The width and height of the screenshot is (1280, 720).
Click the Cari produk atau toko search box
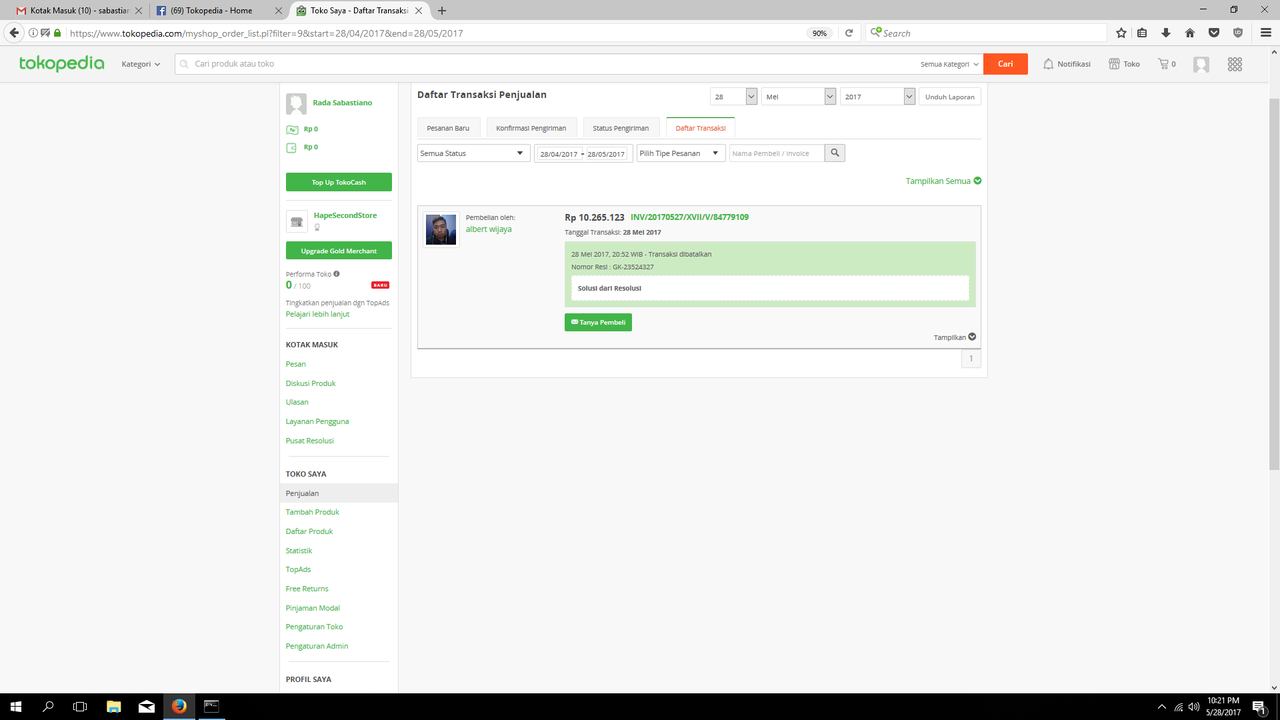click(x=547, y=64)
